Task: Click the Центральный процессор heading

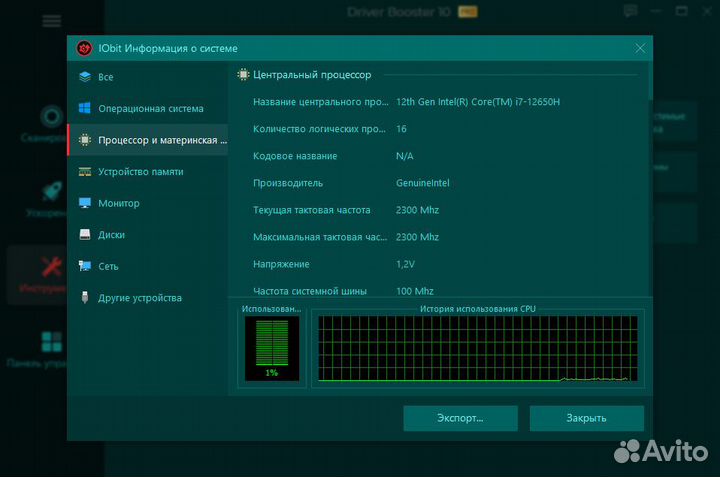Action: point(312,75)
